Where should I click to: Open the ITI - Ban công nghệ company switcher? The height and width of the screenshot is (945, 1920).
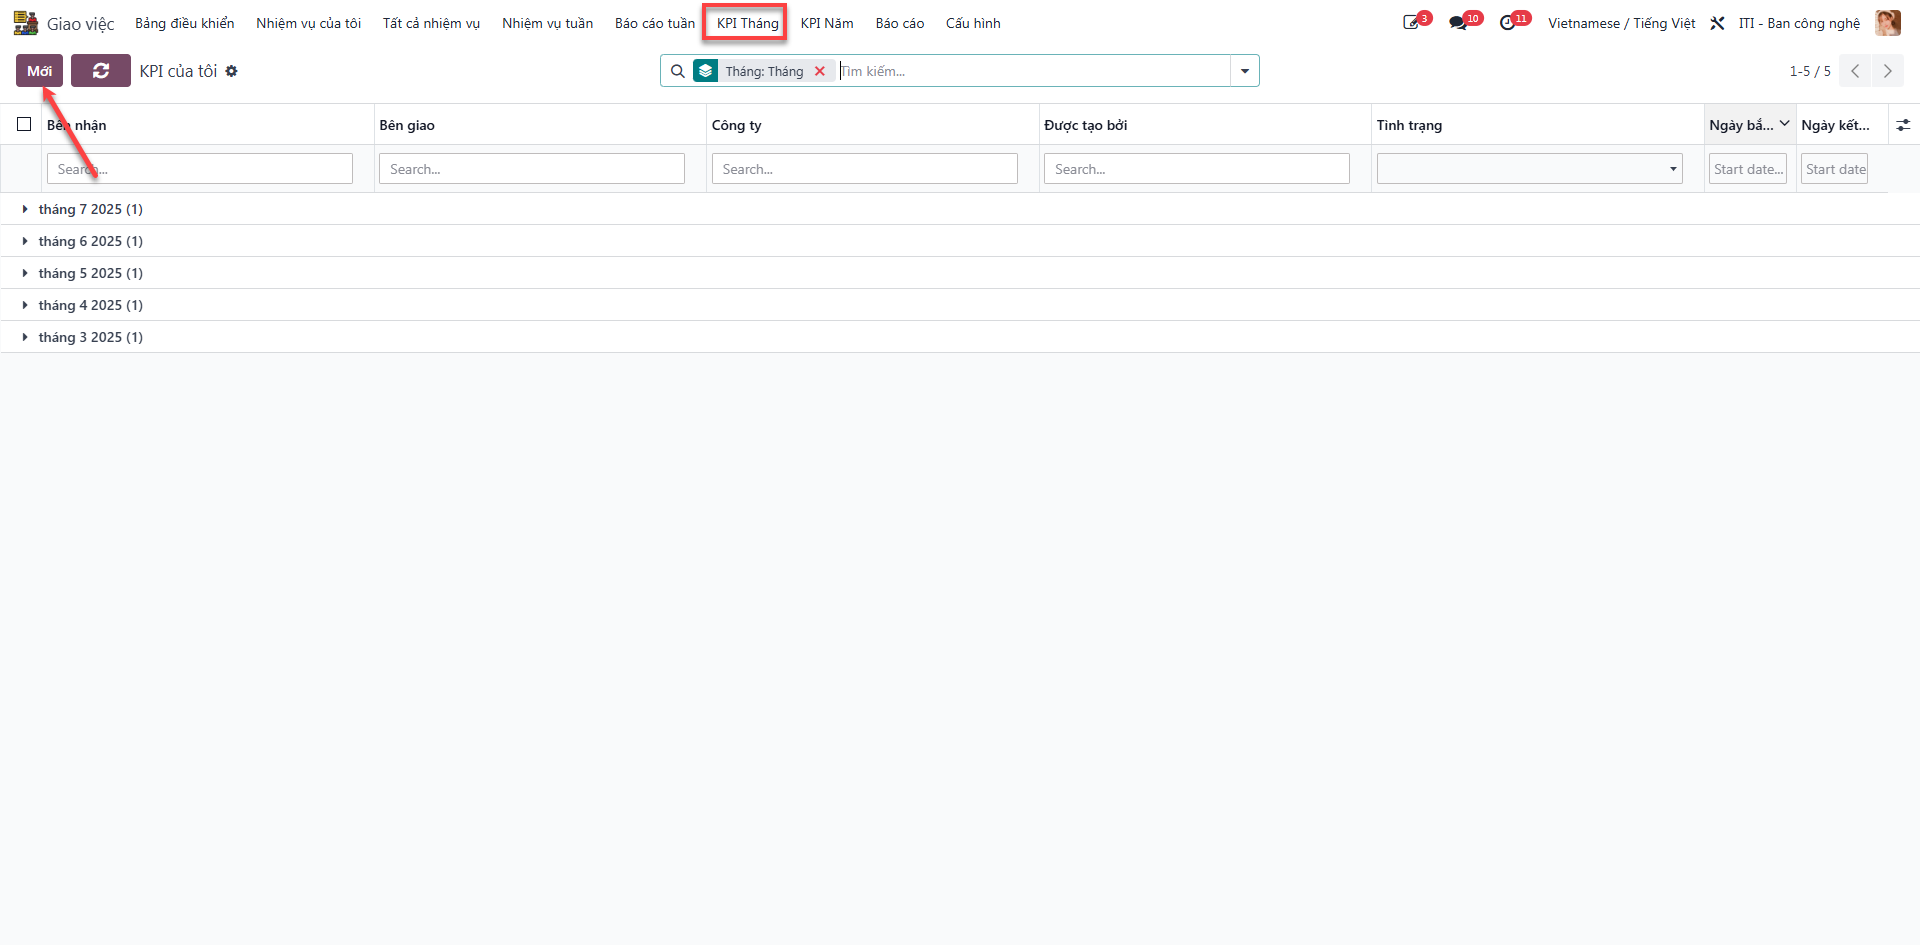click(1799, 23)
